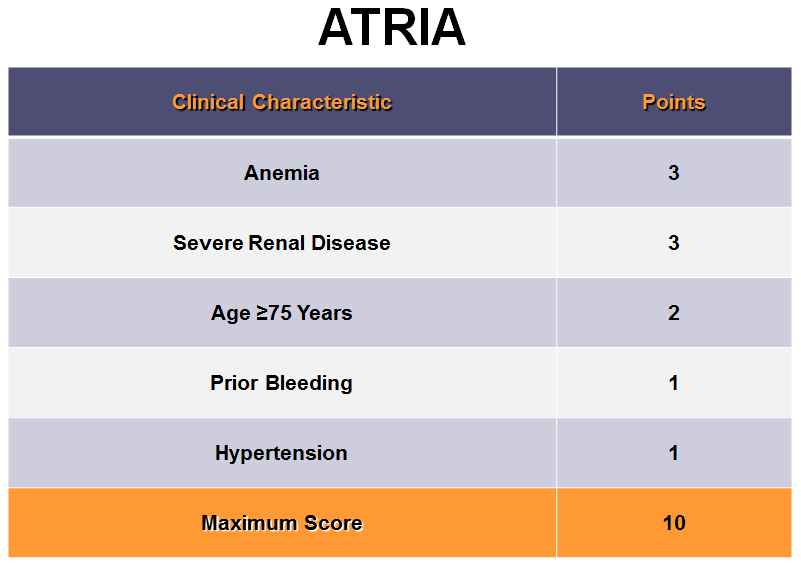
Task: Select the maximum score value 10
Action: [x=673, y=523]
